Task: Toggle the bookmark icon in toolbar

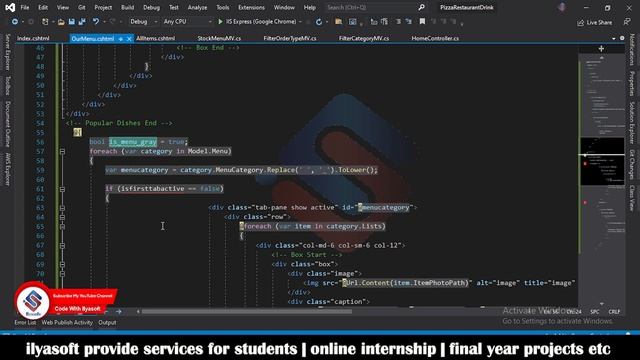Action: pos(422,22)
